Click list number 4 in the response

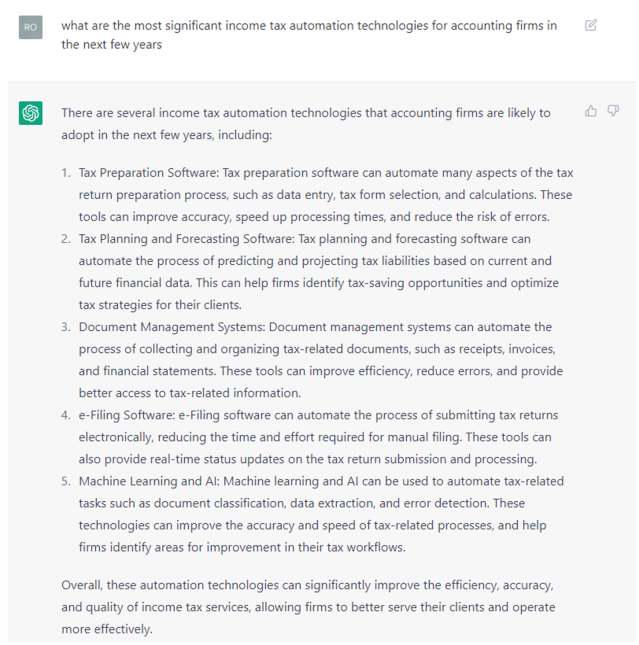pos(65,415)
